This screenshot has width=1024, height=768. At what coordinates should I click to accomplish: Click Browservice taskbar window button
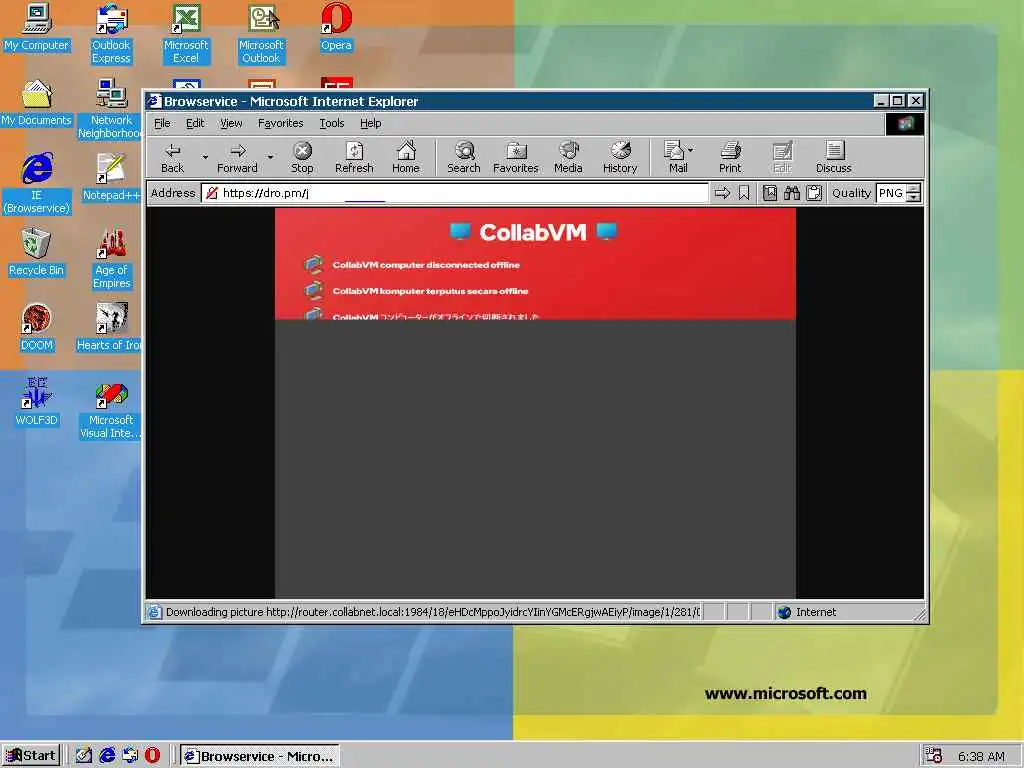(260, 756)
